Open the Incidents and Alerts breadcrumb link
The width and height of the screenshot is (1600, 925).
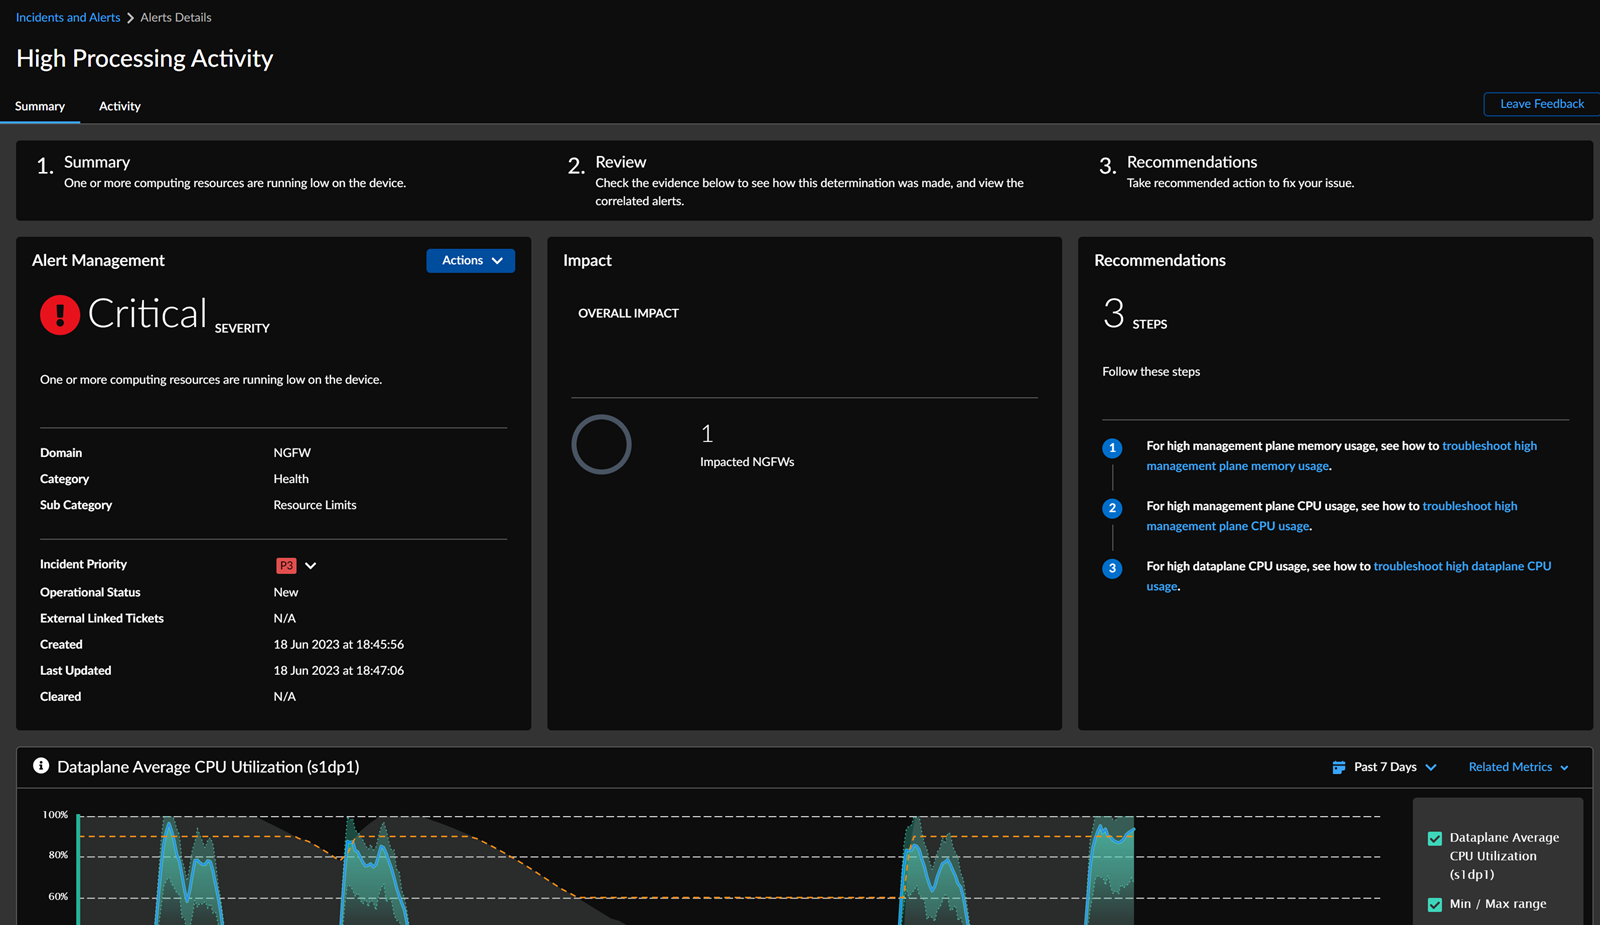(68, 18)
